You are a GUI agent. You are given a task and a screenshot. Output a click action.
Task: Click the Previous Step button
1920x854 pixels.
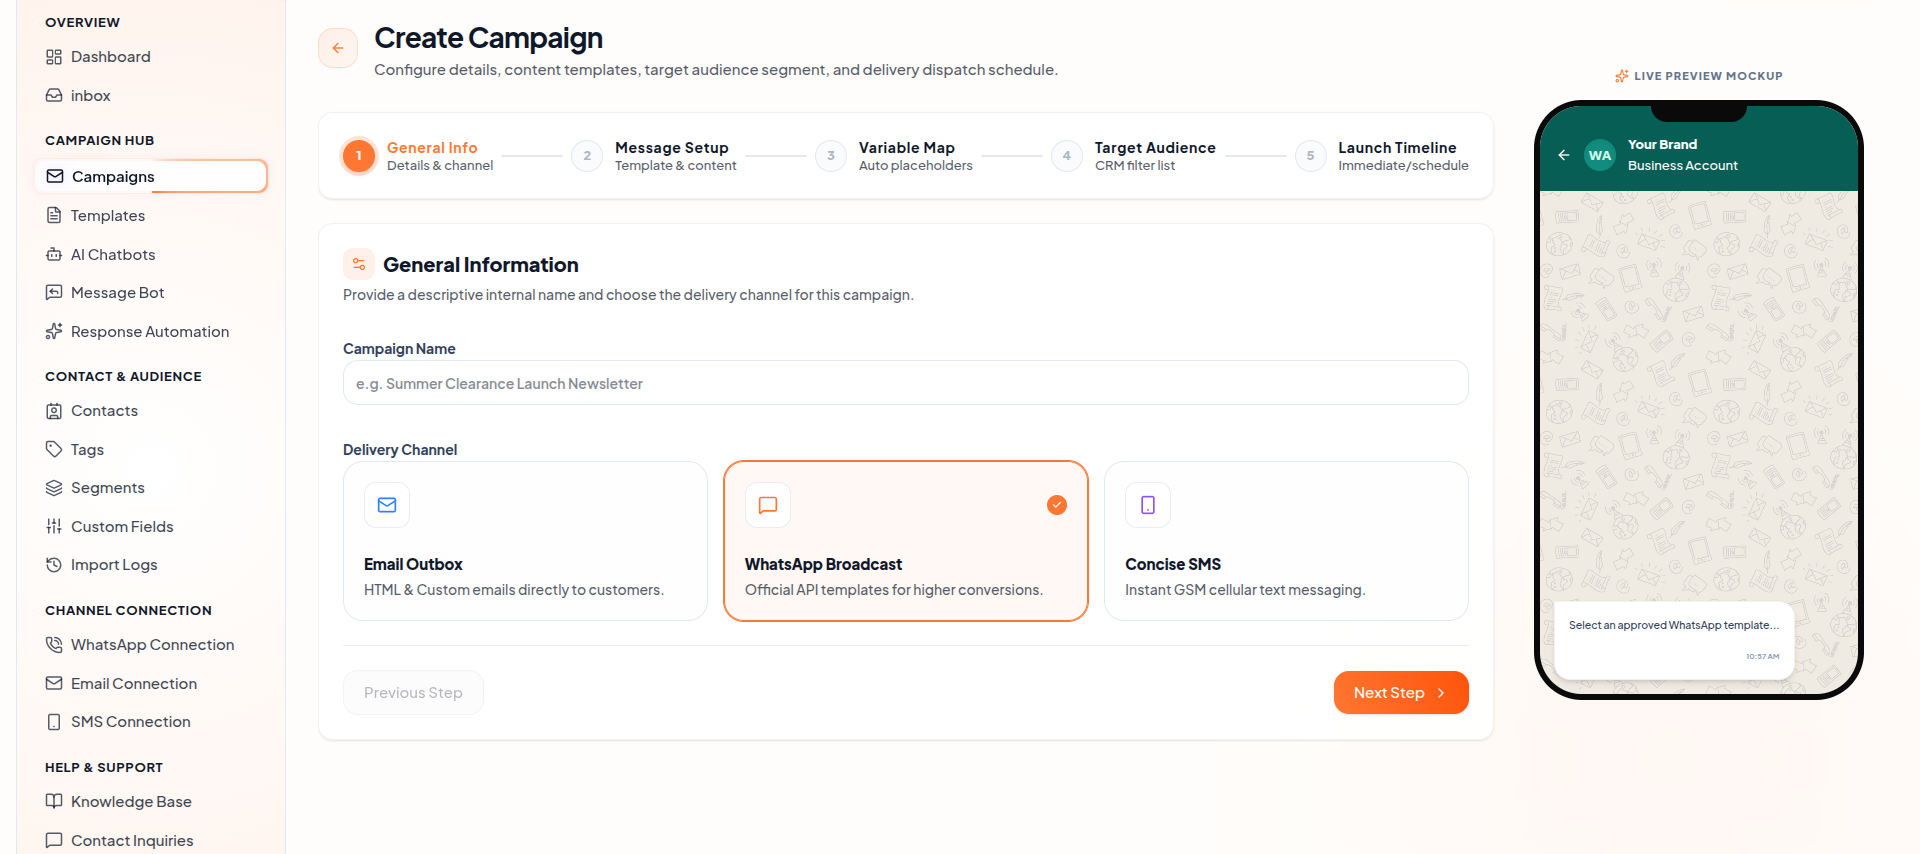413,693
